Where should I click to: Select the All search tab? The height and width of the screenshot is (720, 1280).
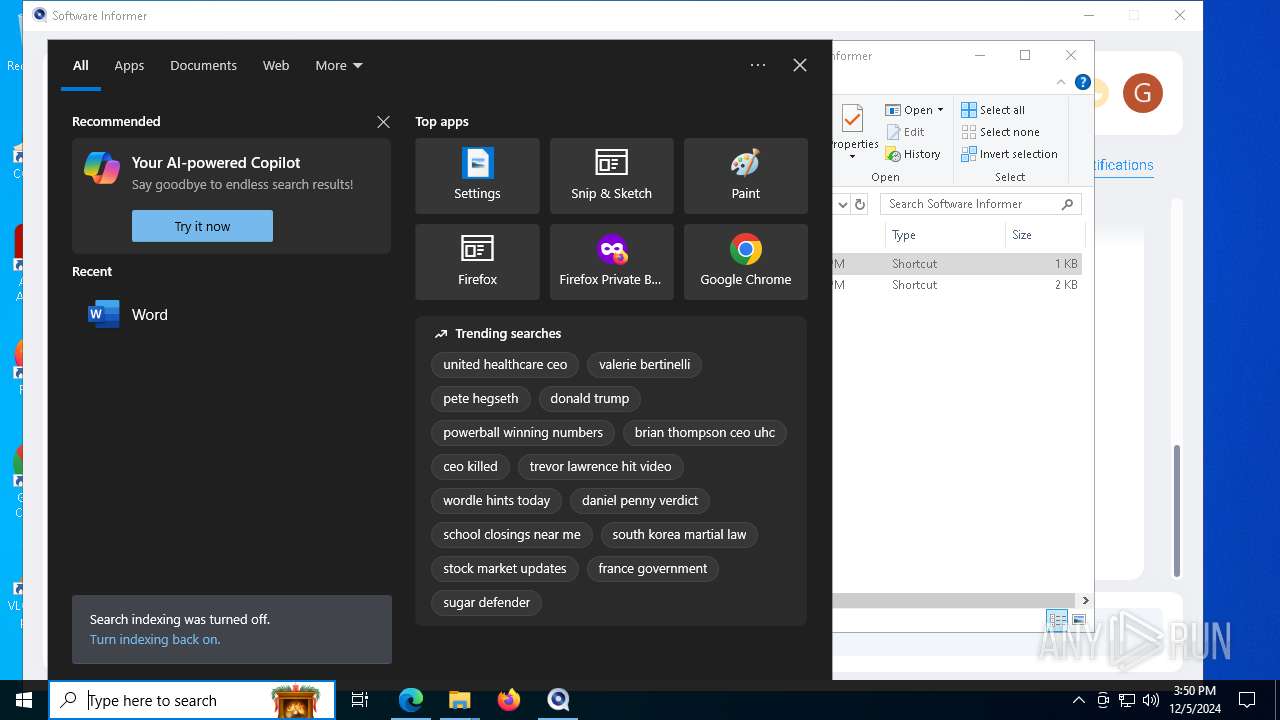(x=81, y=65)
